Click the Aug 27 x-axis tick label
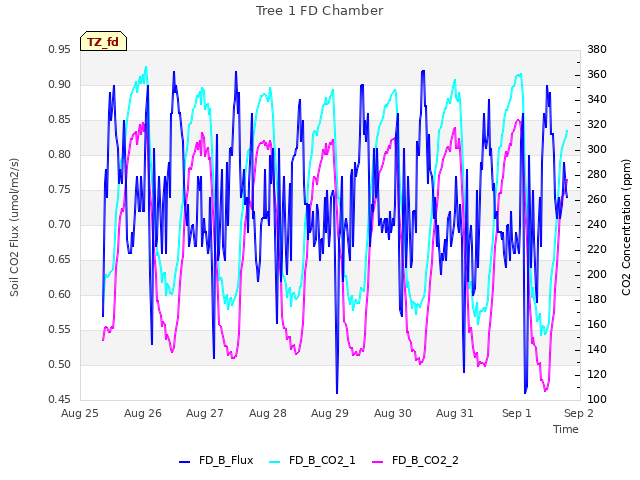The height and width of the screenshot is (480, 640). coord(205,413)
